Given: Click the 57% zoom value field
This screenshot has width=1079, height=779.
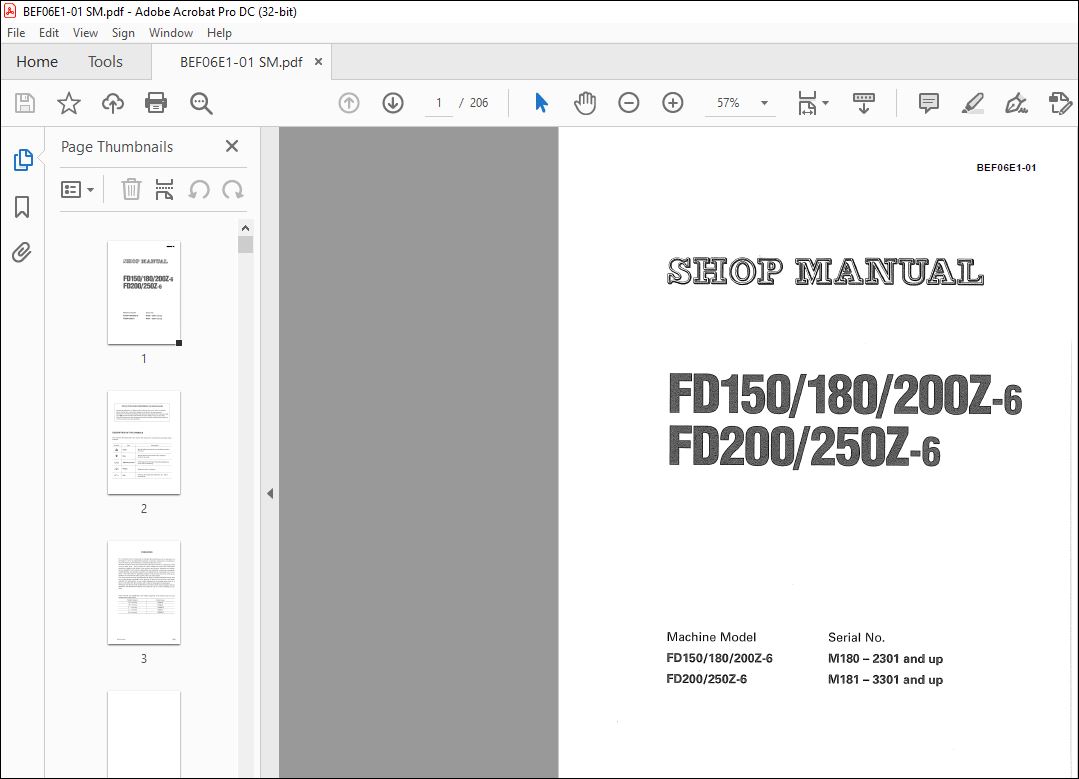Looking at the screenshot, I should point(728,103).
